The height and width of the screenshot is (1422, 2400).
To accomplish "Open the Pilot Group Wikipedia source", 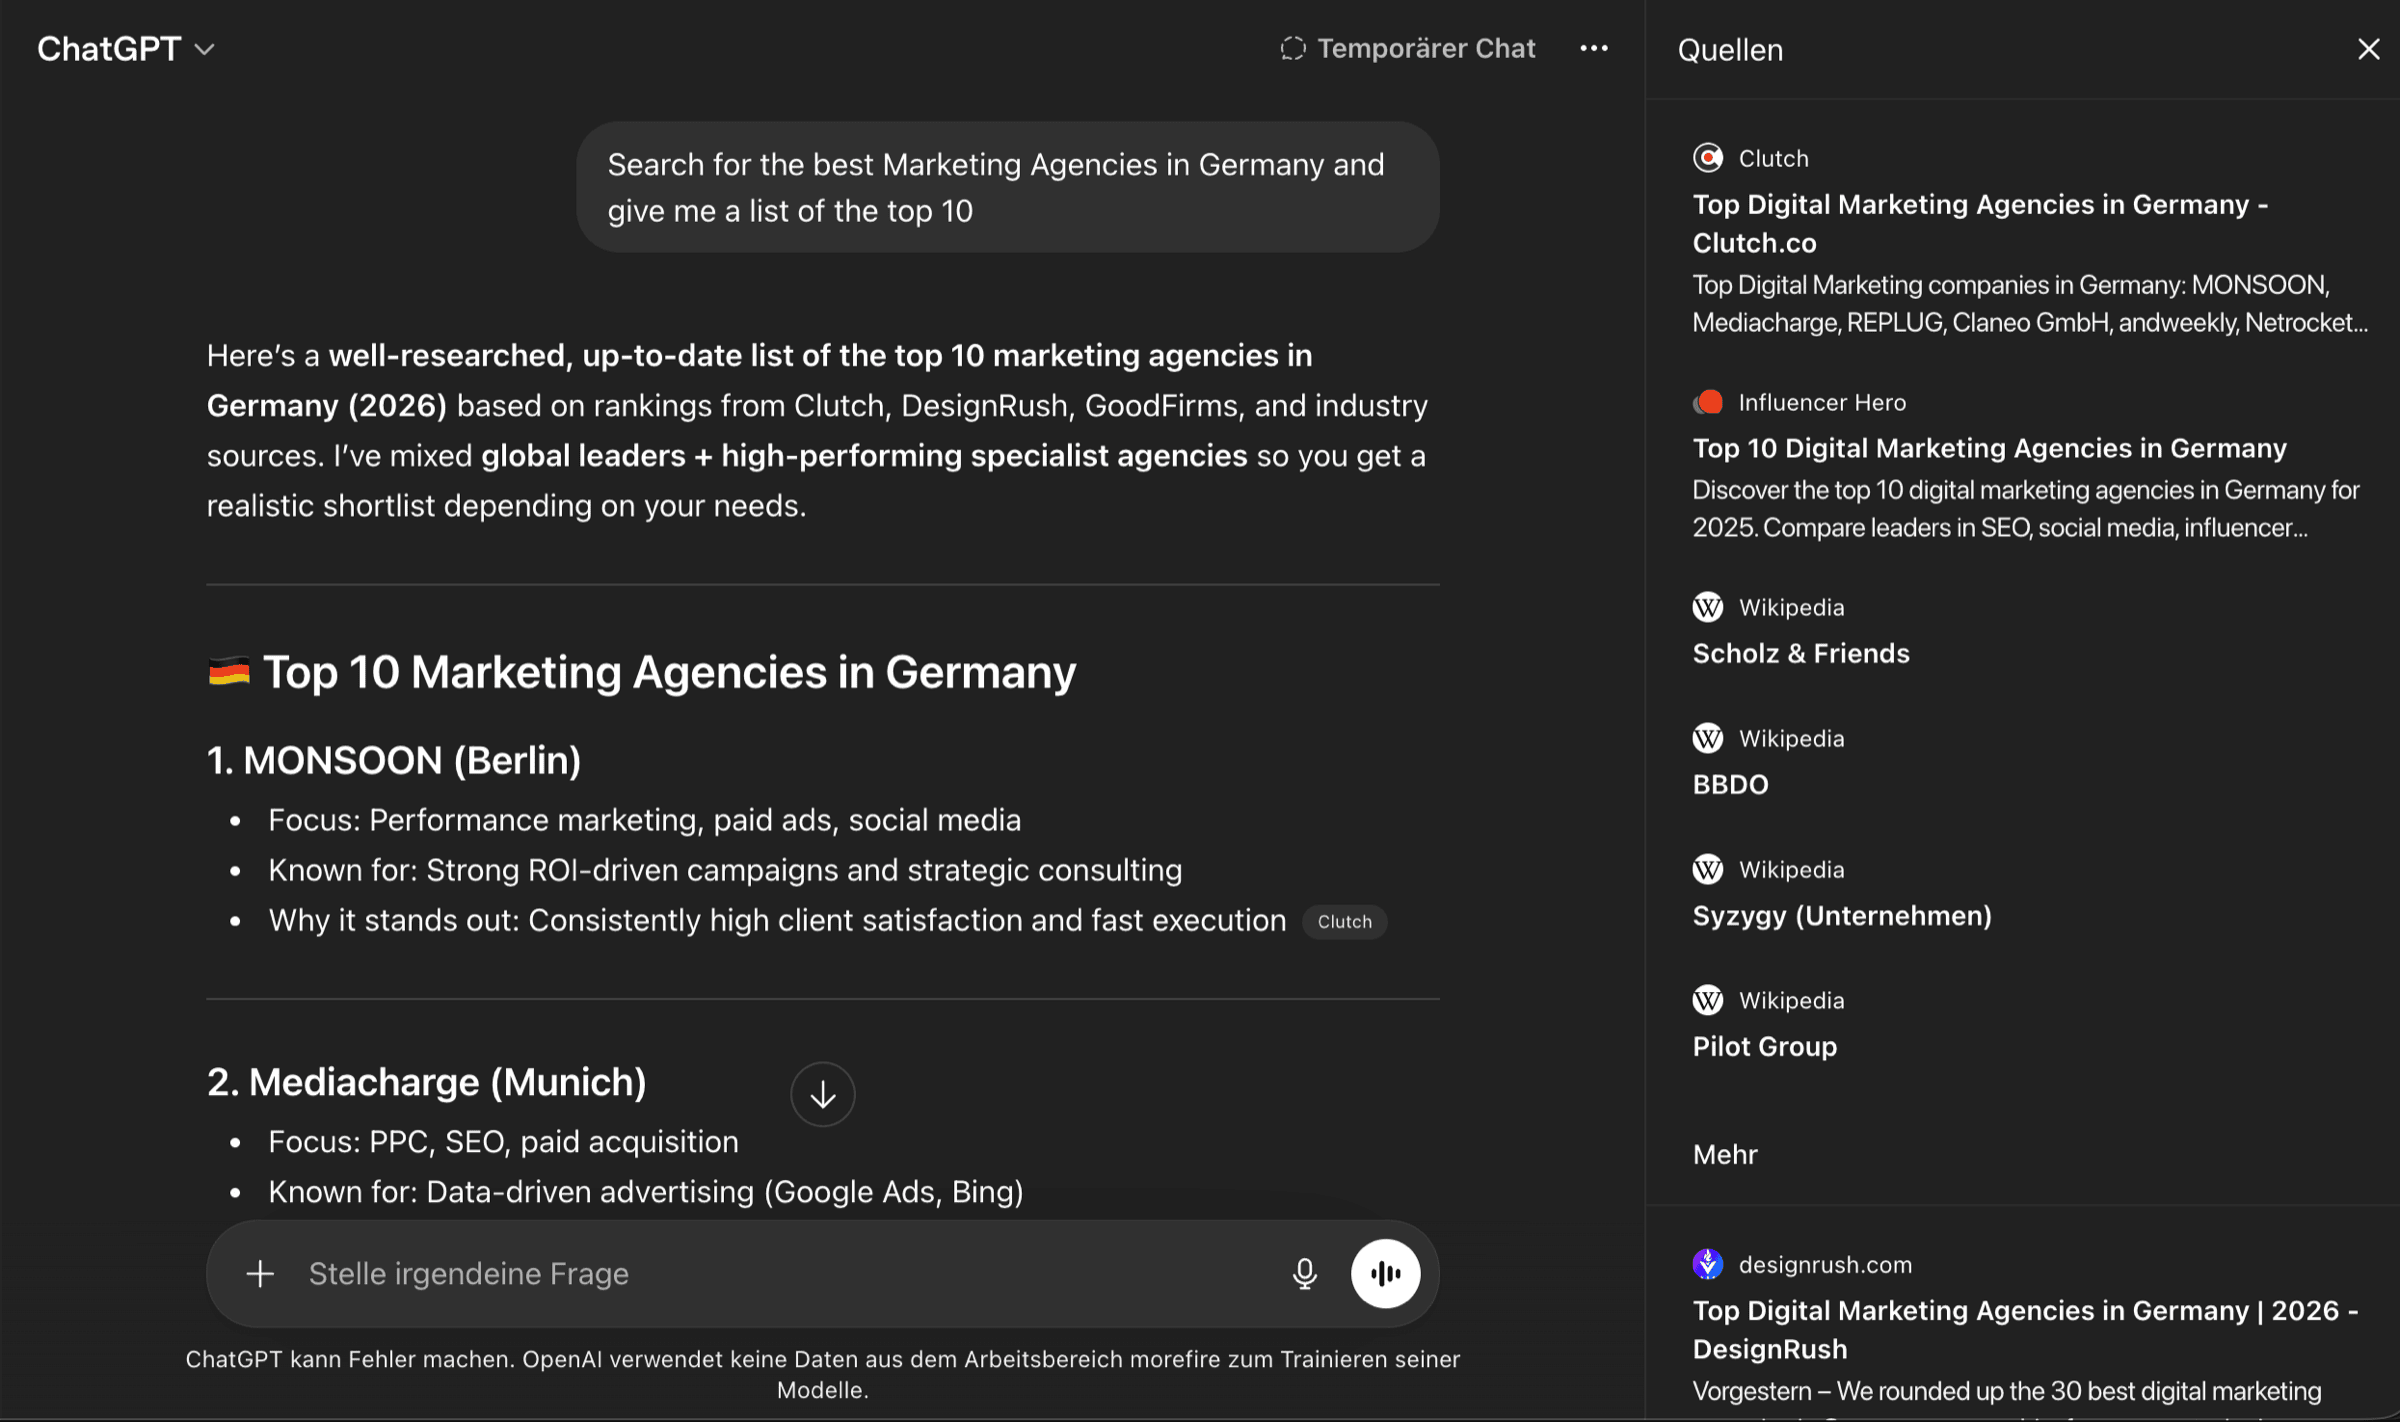I will click(x=1765, y=1046).
